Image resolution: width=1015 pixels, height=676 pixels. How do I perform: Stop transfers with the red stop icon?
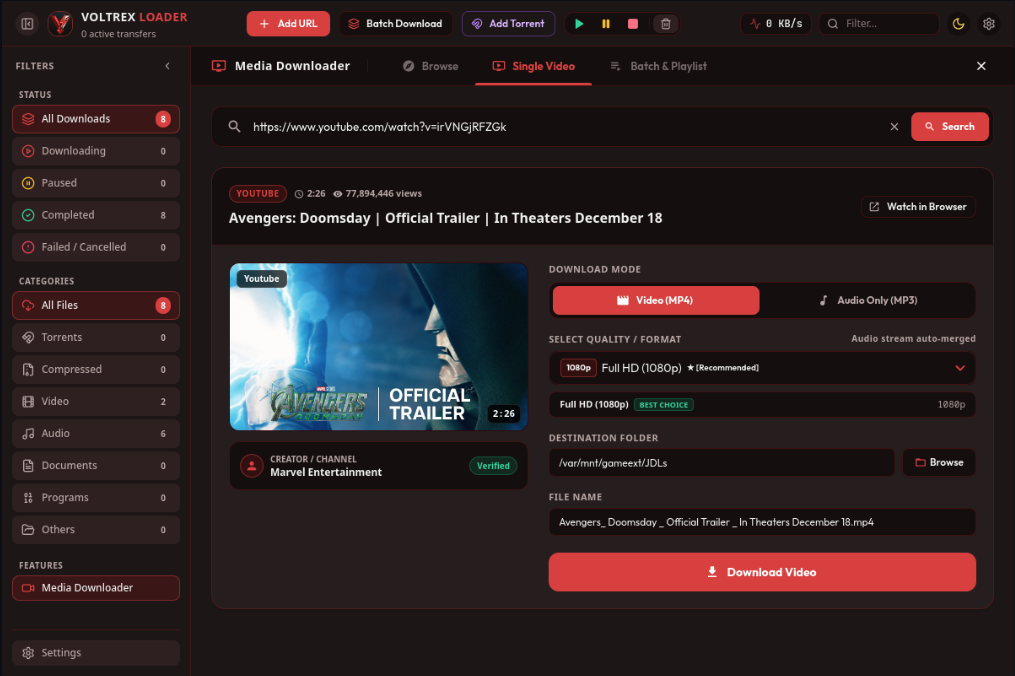tap(633, 24)
